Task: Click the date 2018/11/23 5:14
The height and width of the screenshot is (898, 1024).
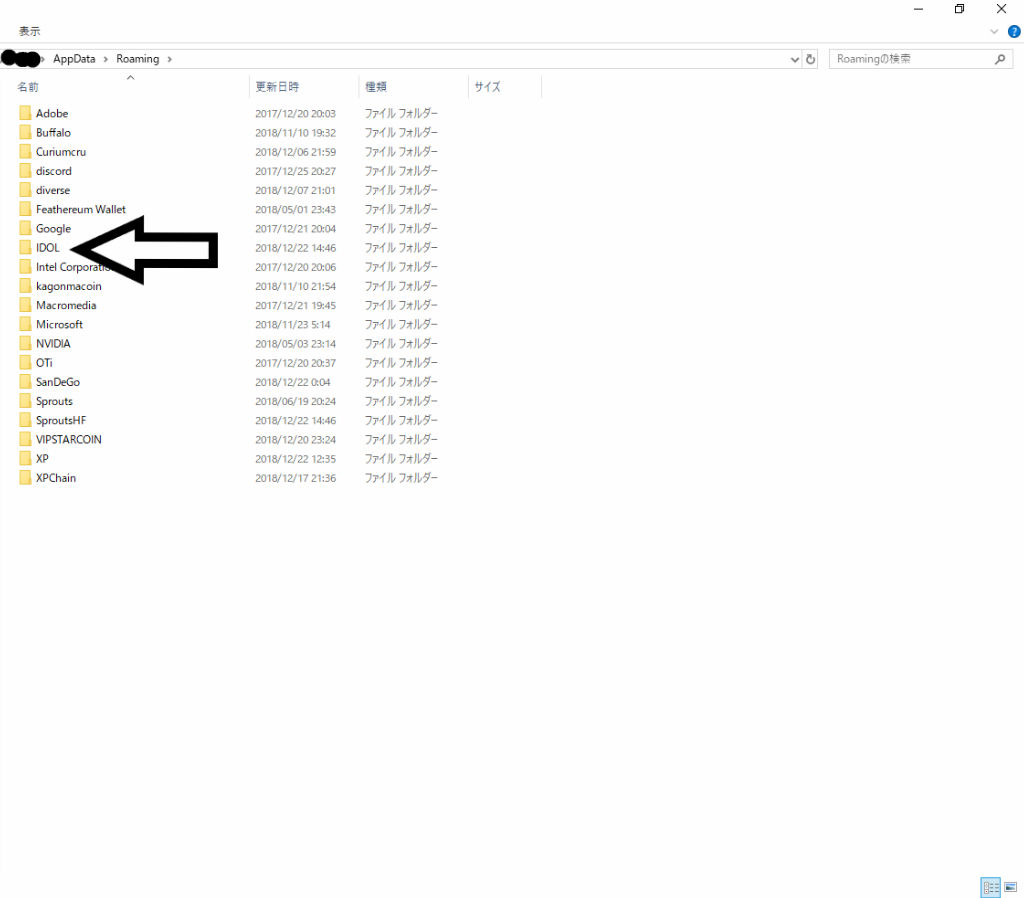Action: coord(293,325)
